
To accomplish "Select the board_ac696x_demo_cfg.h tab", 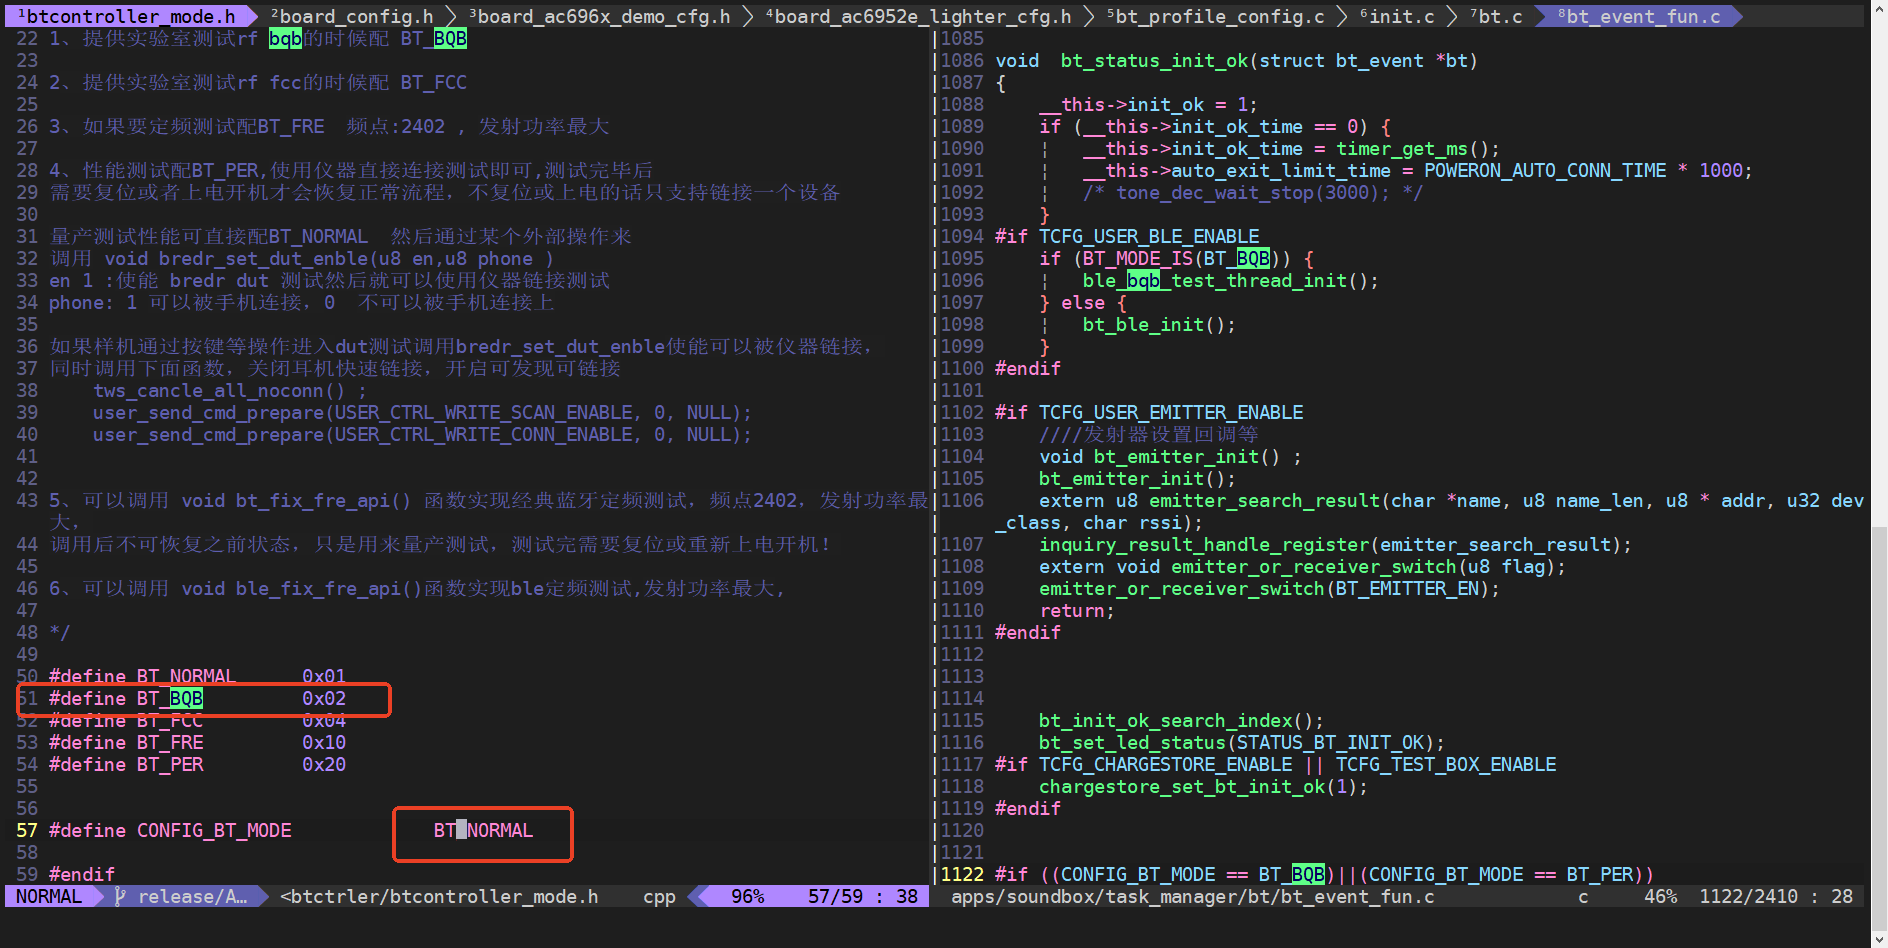I will [x=600, y=16].
